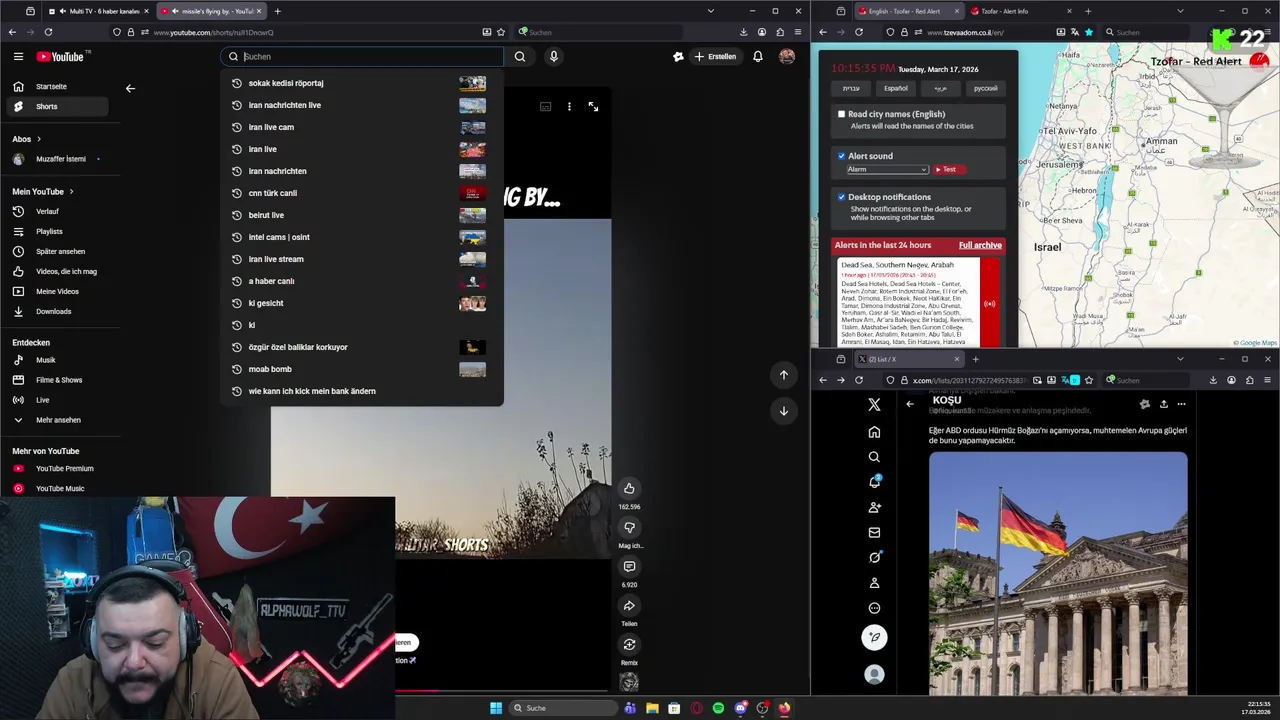
Task: Open the German flag Reichstag image on X
Action: [x=1058, y=573]
